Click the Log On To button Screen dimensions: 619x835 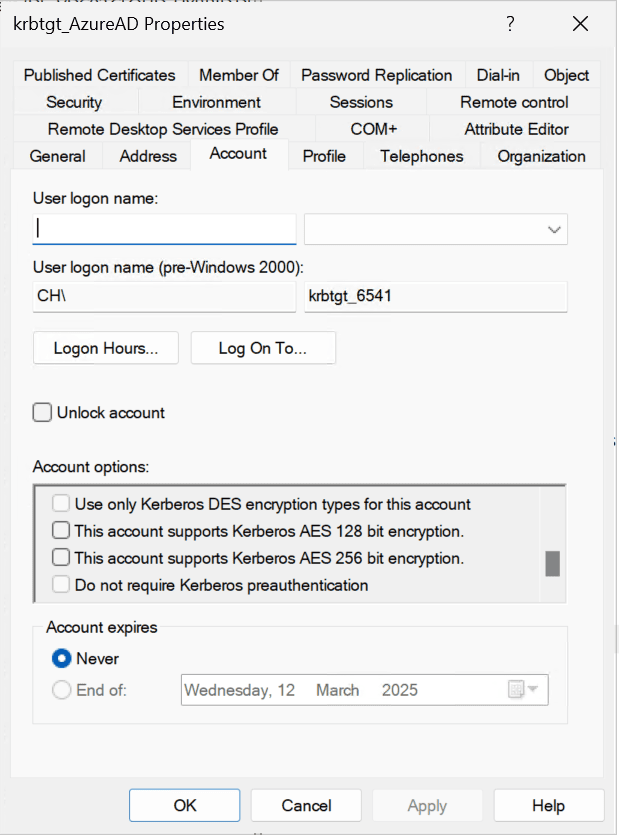[263, 348]
